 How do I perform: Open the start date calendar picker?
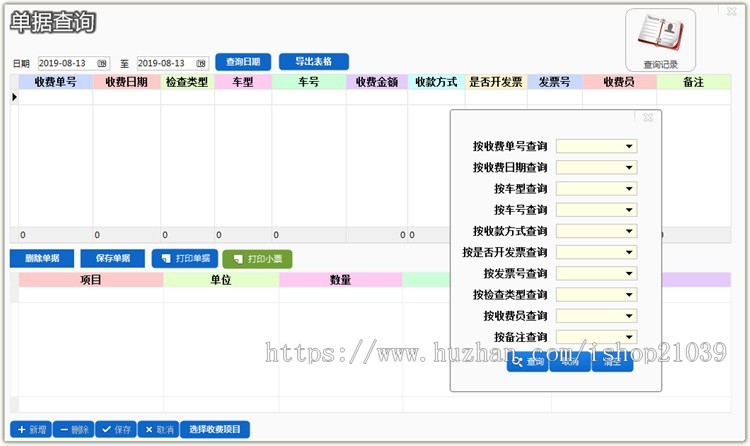coord(102,63)
